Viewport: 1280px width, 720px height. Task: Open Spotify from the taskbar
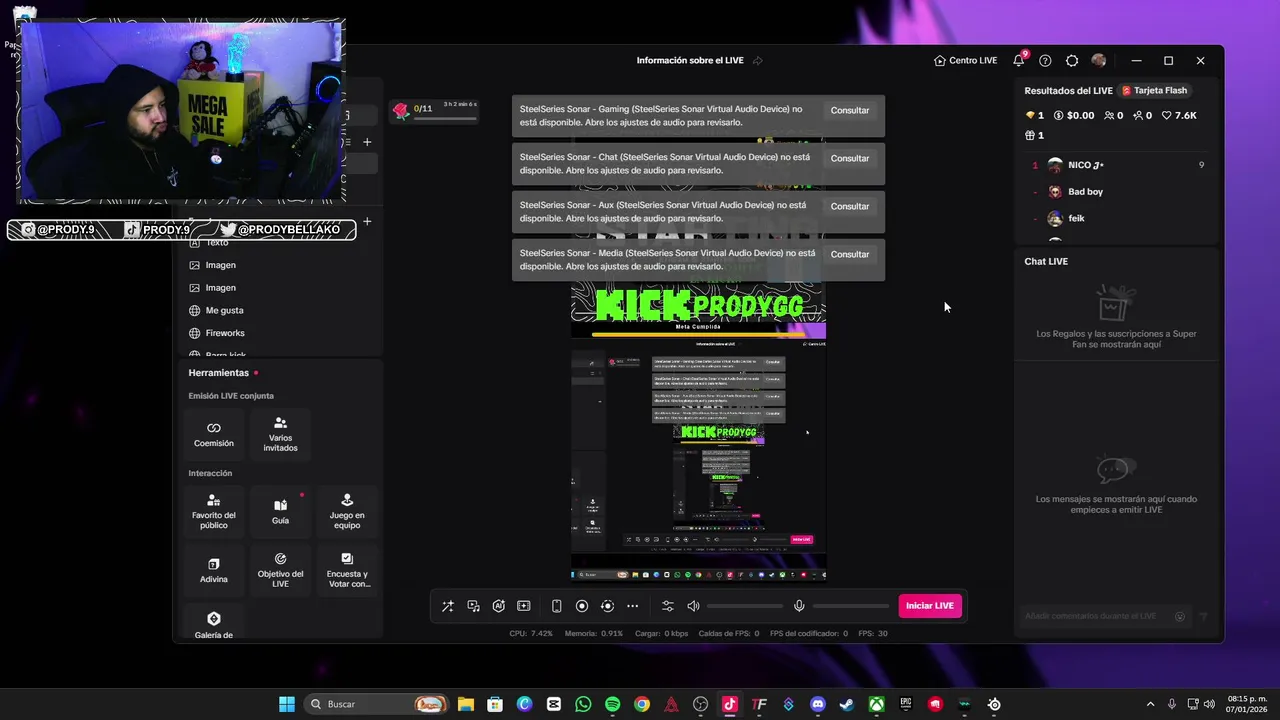click(x=613, y=704)
